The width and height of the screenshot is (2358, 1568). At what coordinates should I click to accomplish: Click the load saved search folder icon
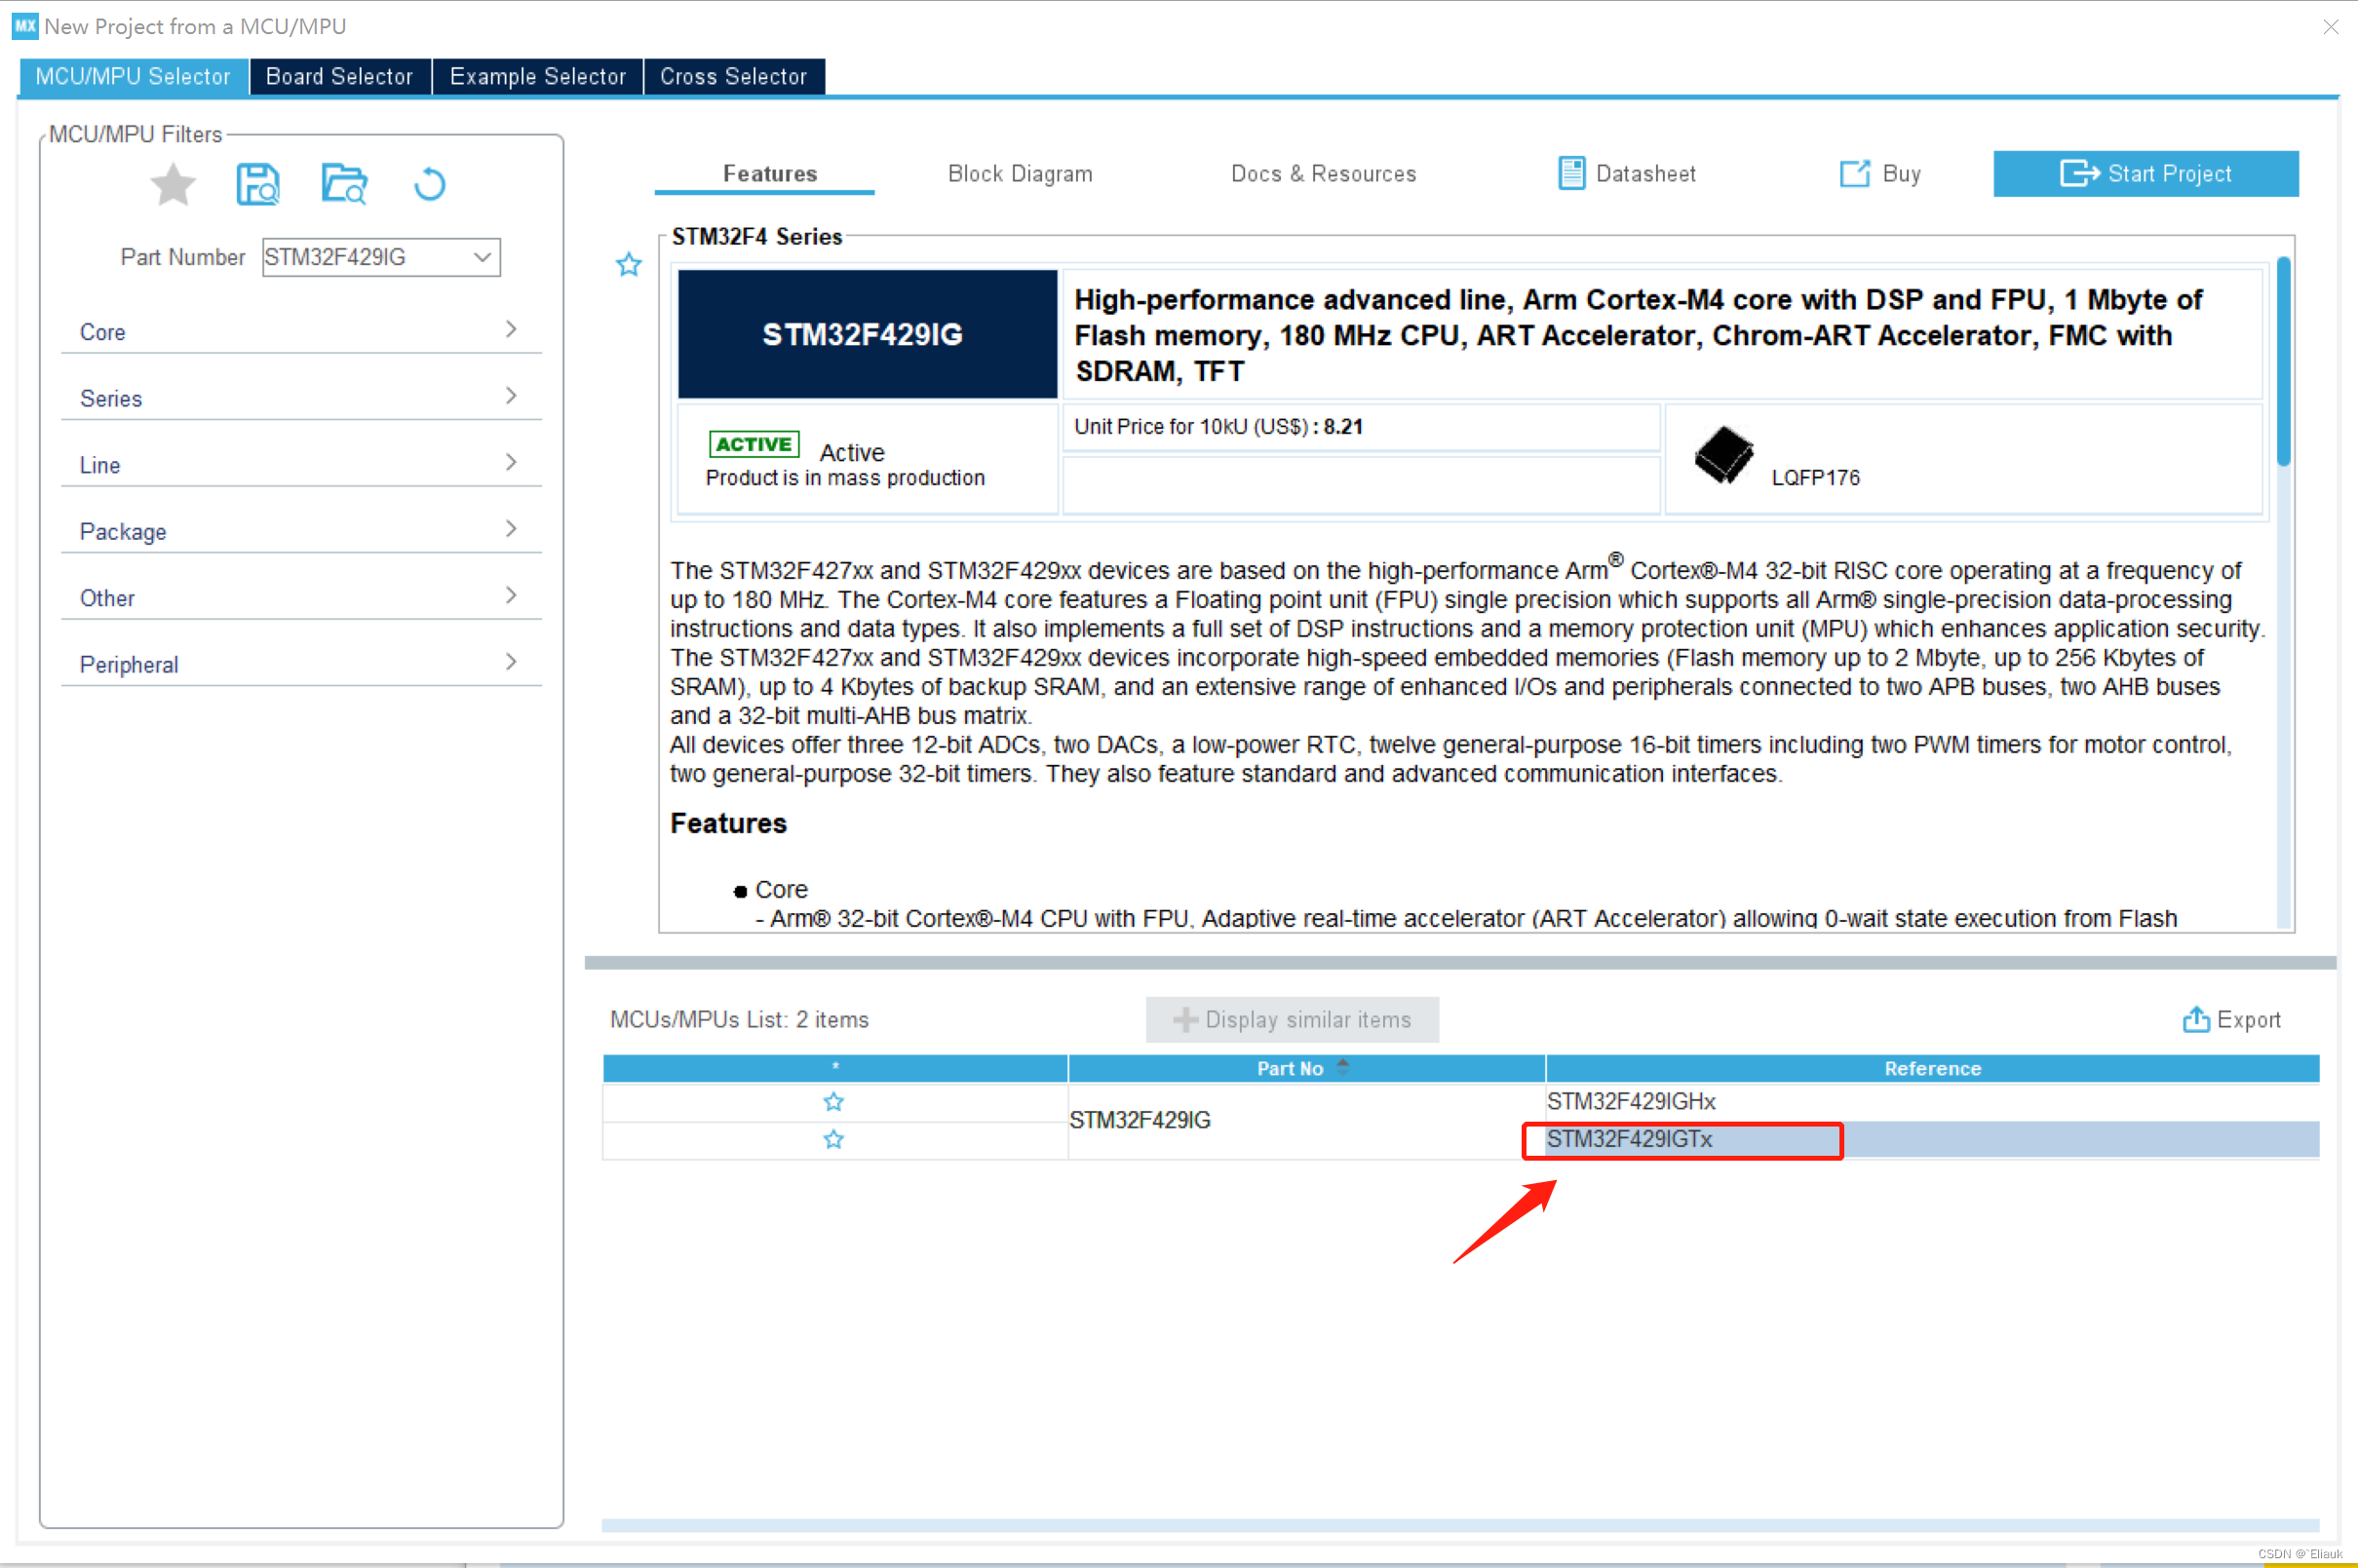344,185
